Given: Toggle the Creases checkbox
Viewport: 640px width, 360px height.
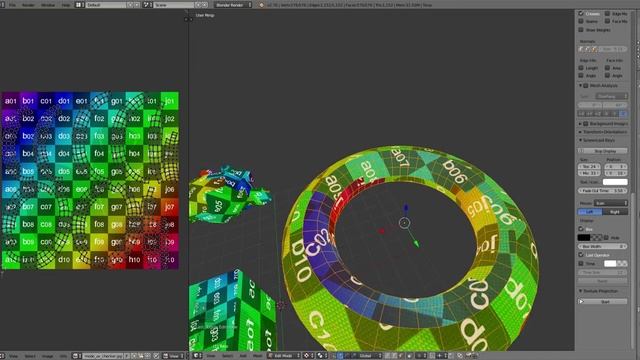Looking at the screenshot, I should tap(581, 13).
